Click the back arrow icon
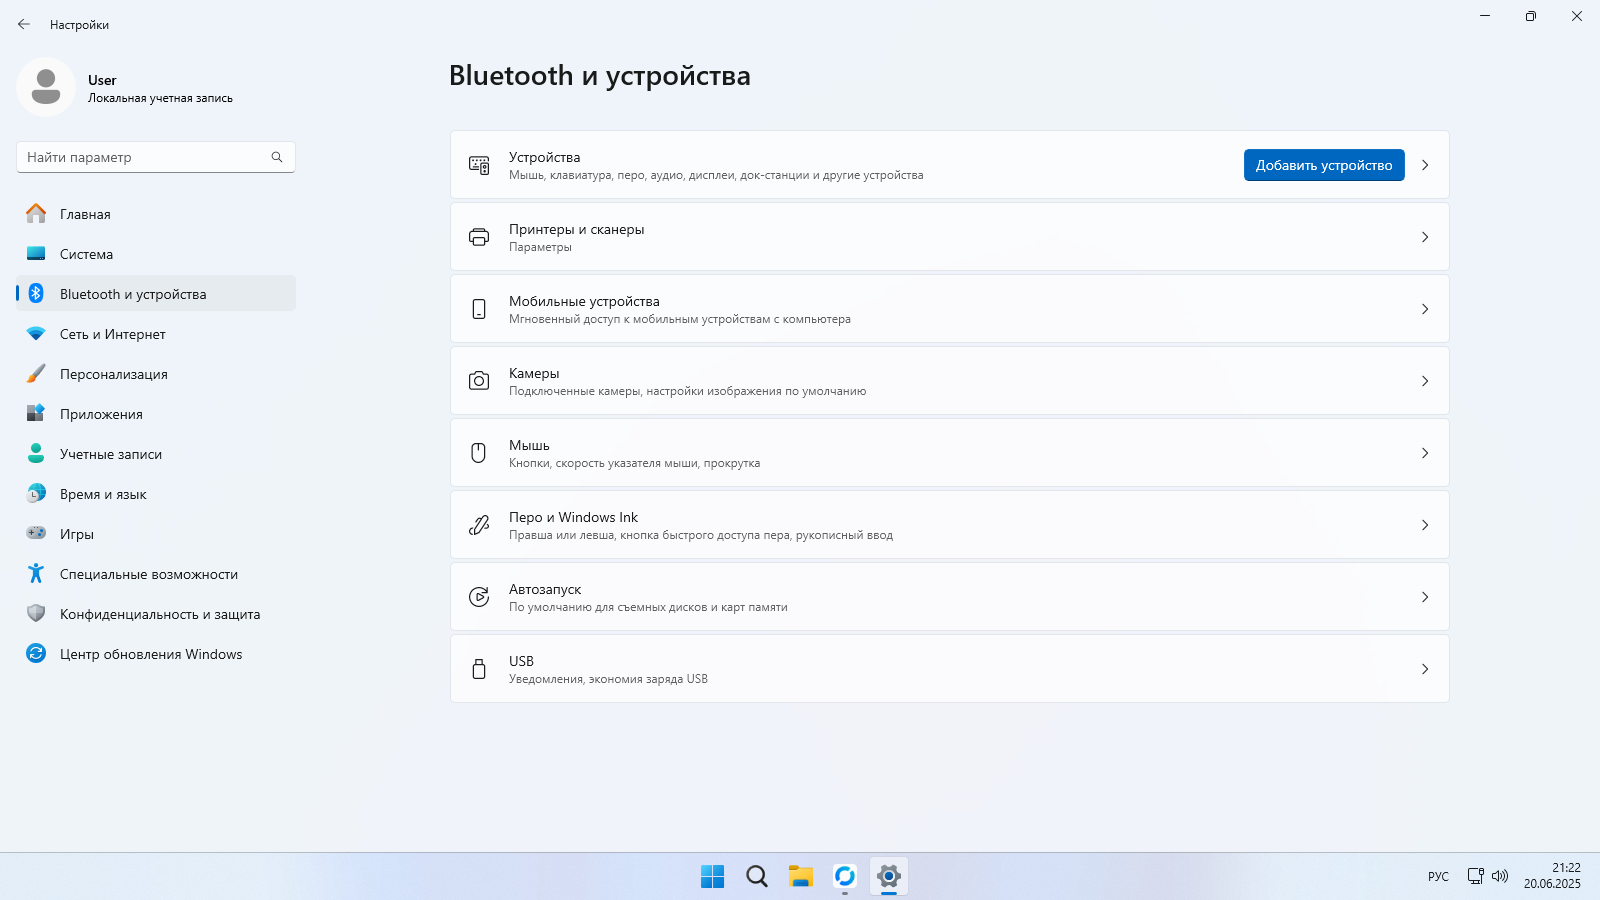 [x=24, y=24]
